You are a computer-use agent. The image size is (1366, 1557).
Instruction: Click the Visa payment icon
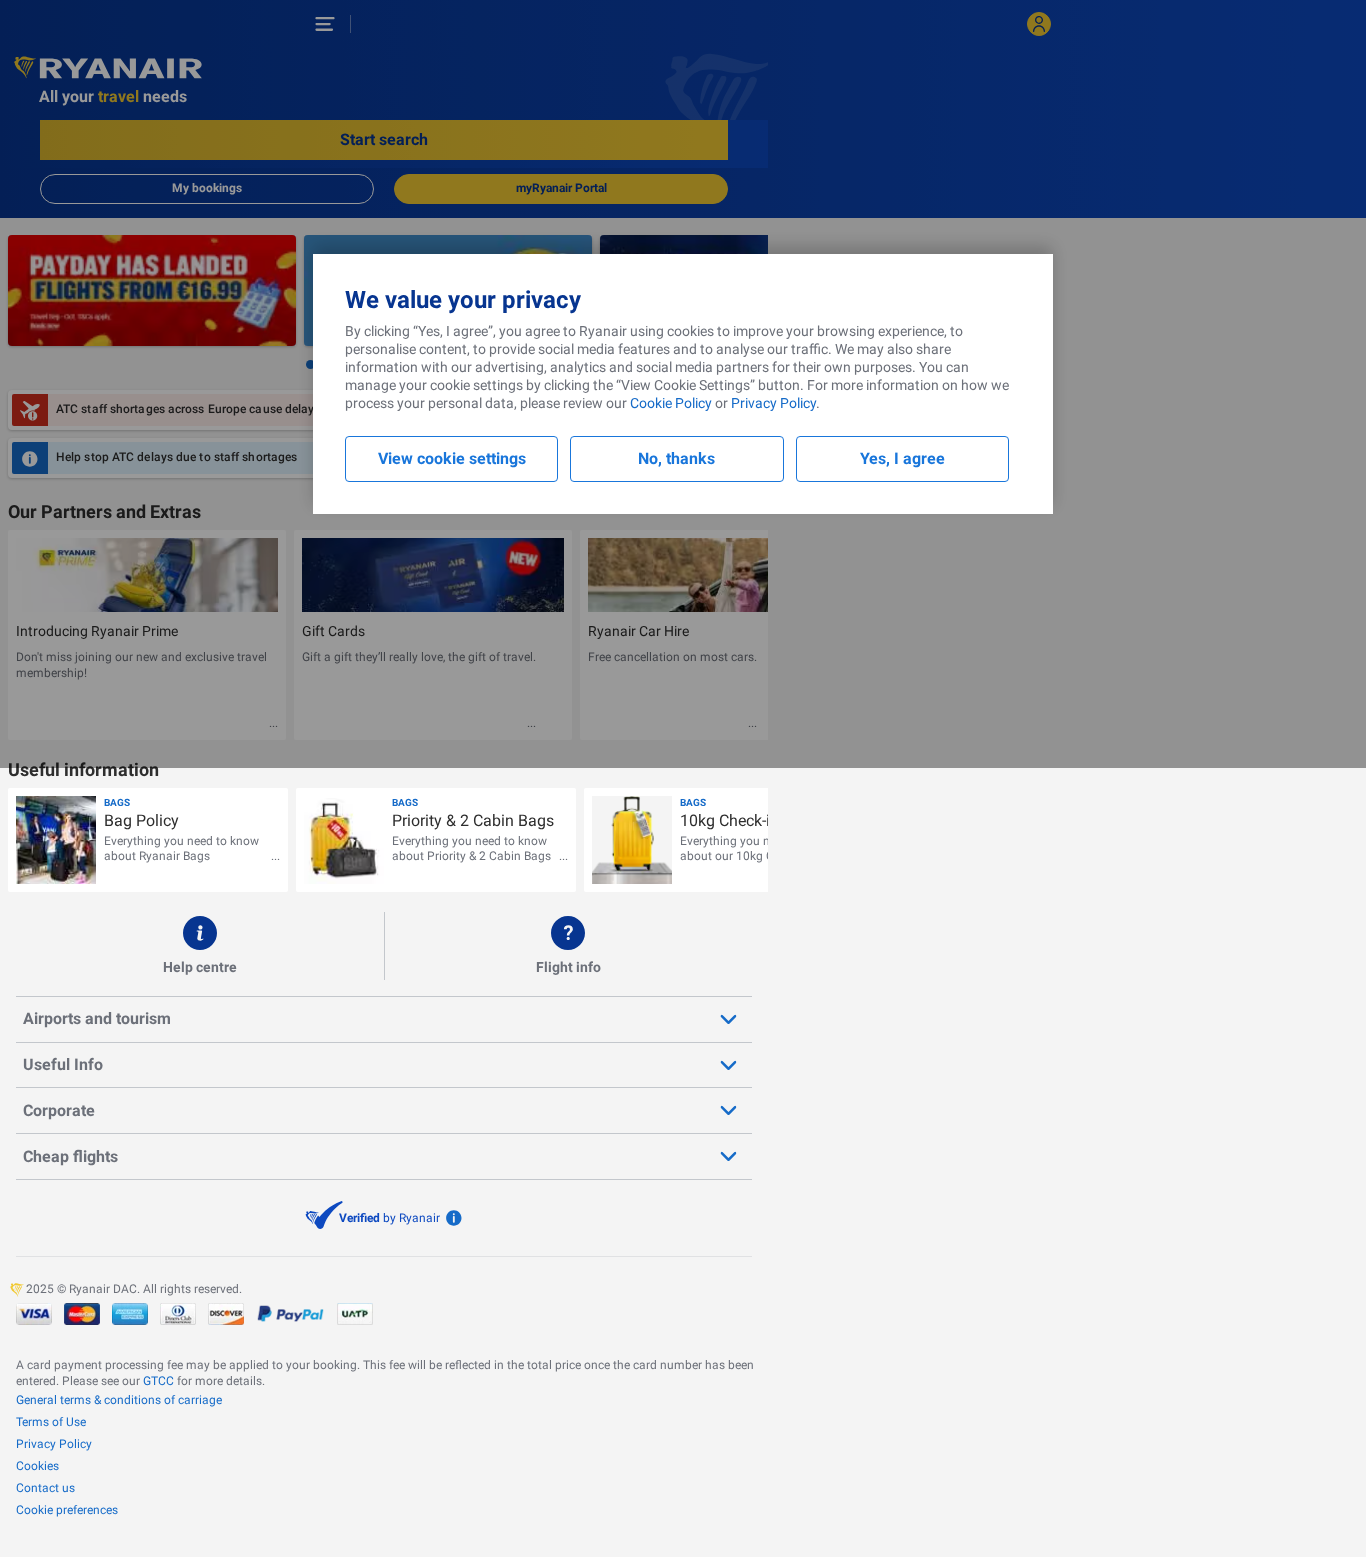(x=34, y=1314)
